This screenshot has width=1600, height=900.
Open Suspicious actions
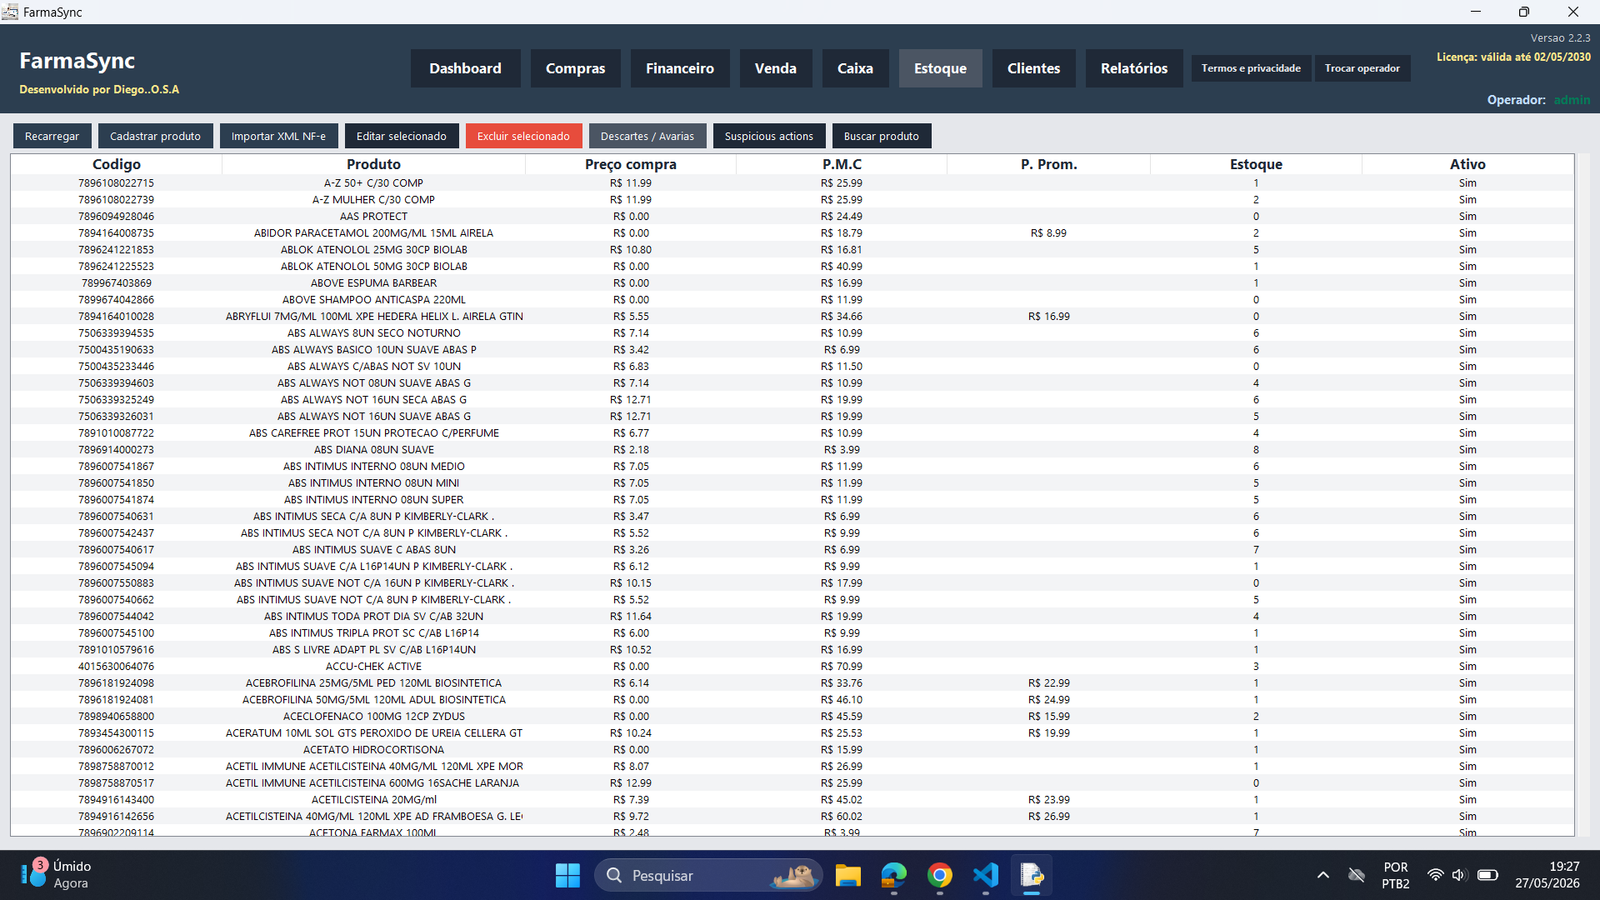tap(769, 136)
